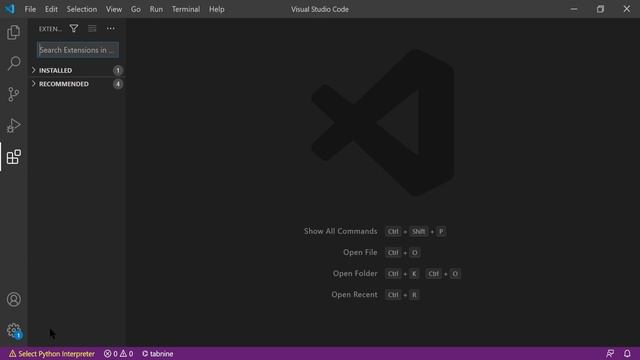Image resolution: width=640 pixels, height=360 pixels.
Task: Click the INSTALLED count badge
Action: [118, 70]
